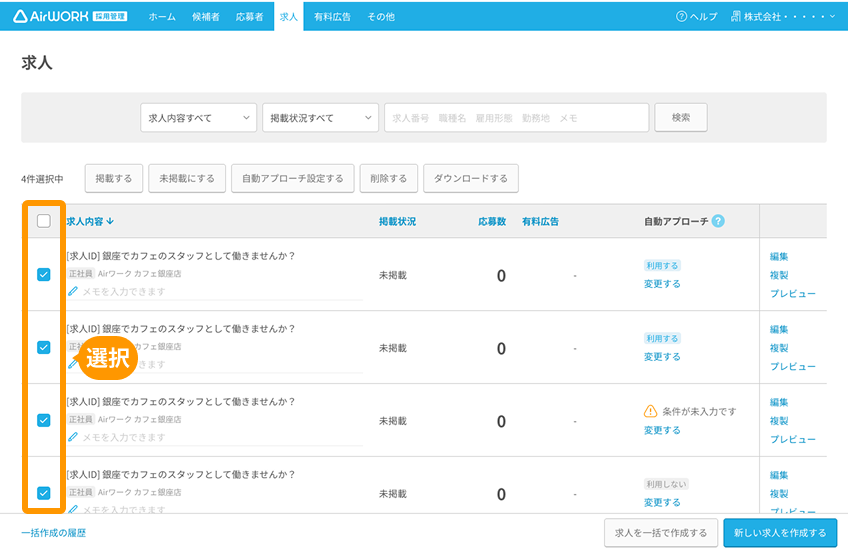Image resolution: width=848 pixels, height=552 pixels.
Task: Click the memo pencil icon in first job row
Action: 73,291
